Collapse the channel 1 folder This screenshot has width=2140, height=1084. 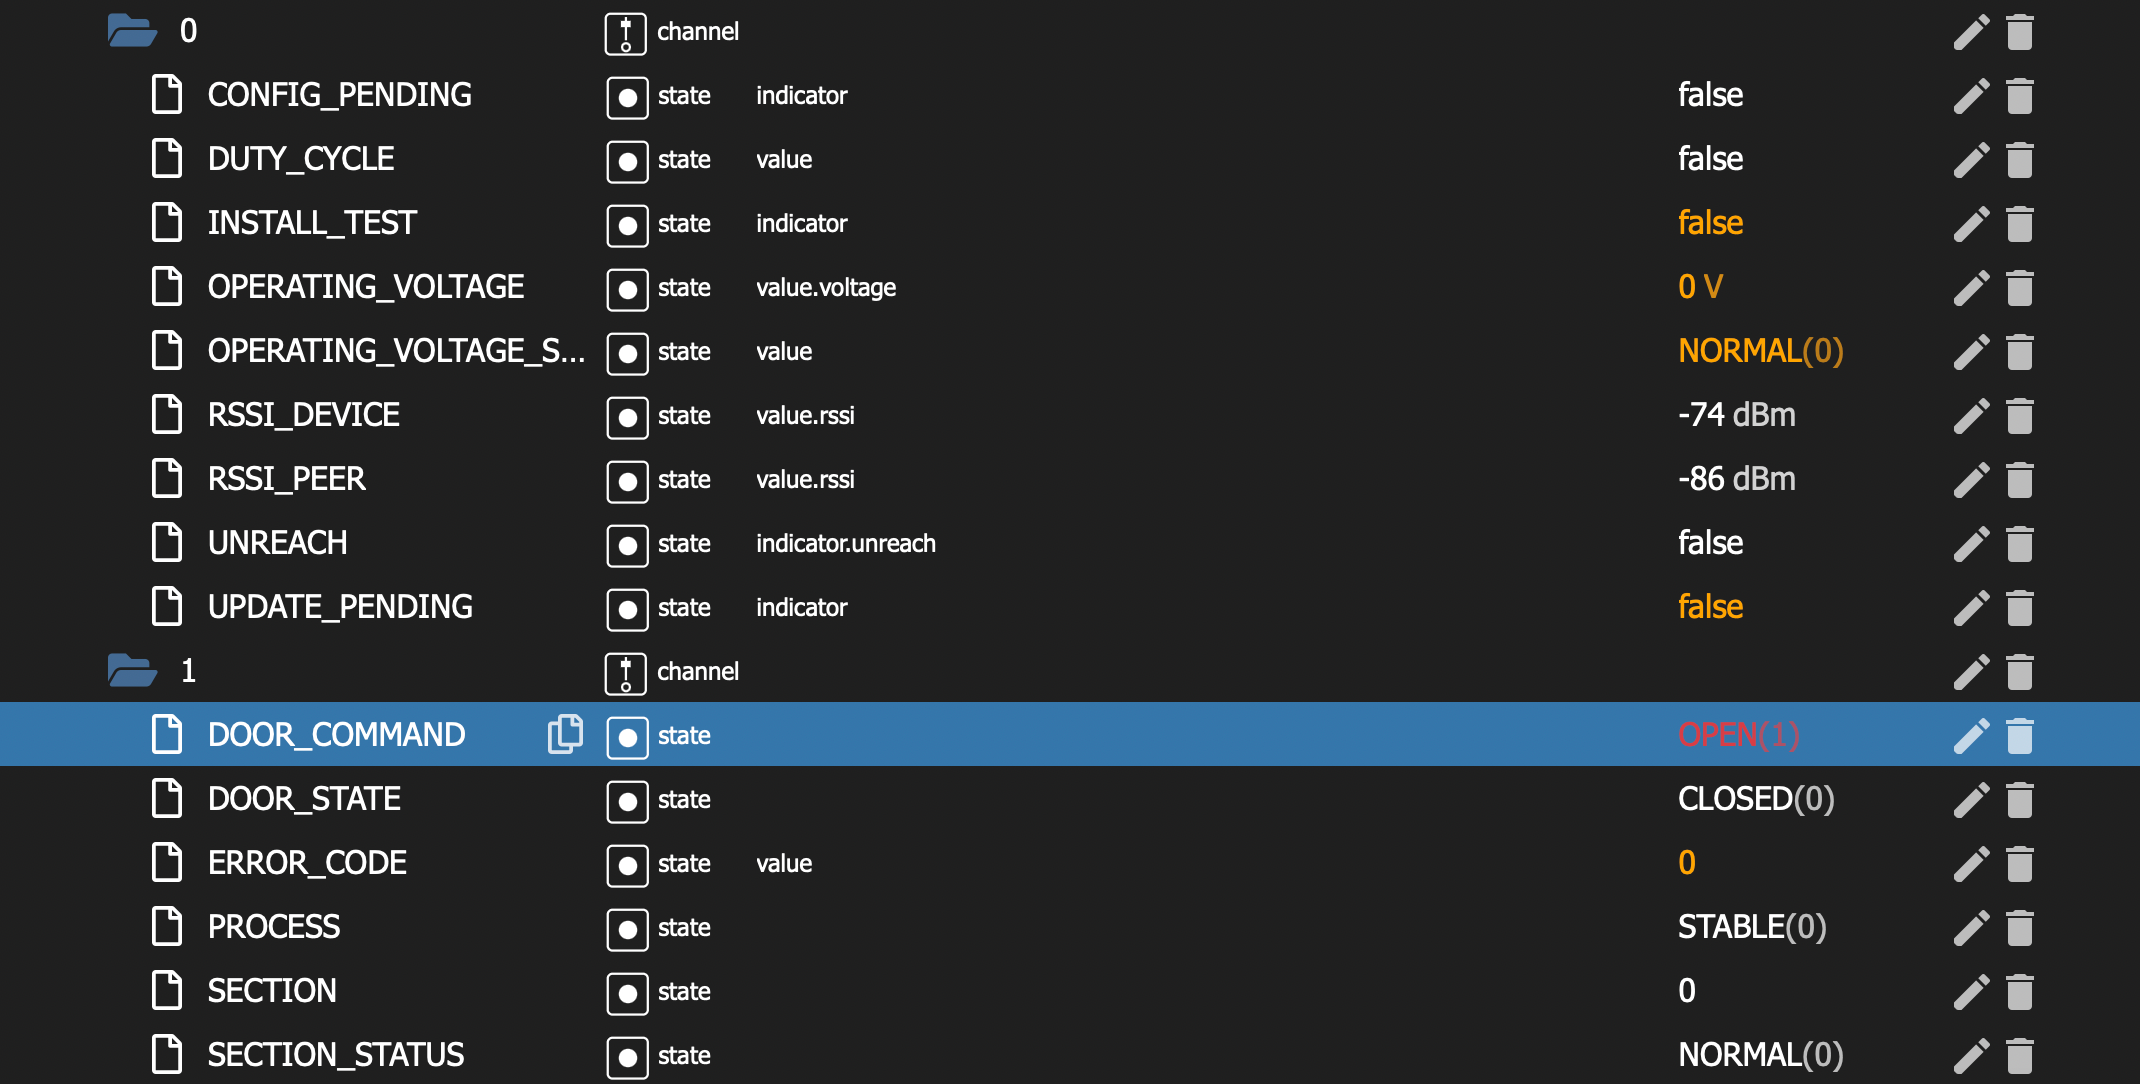click(x=132, y=671)
